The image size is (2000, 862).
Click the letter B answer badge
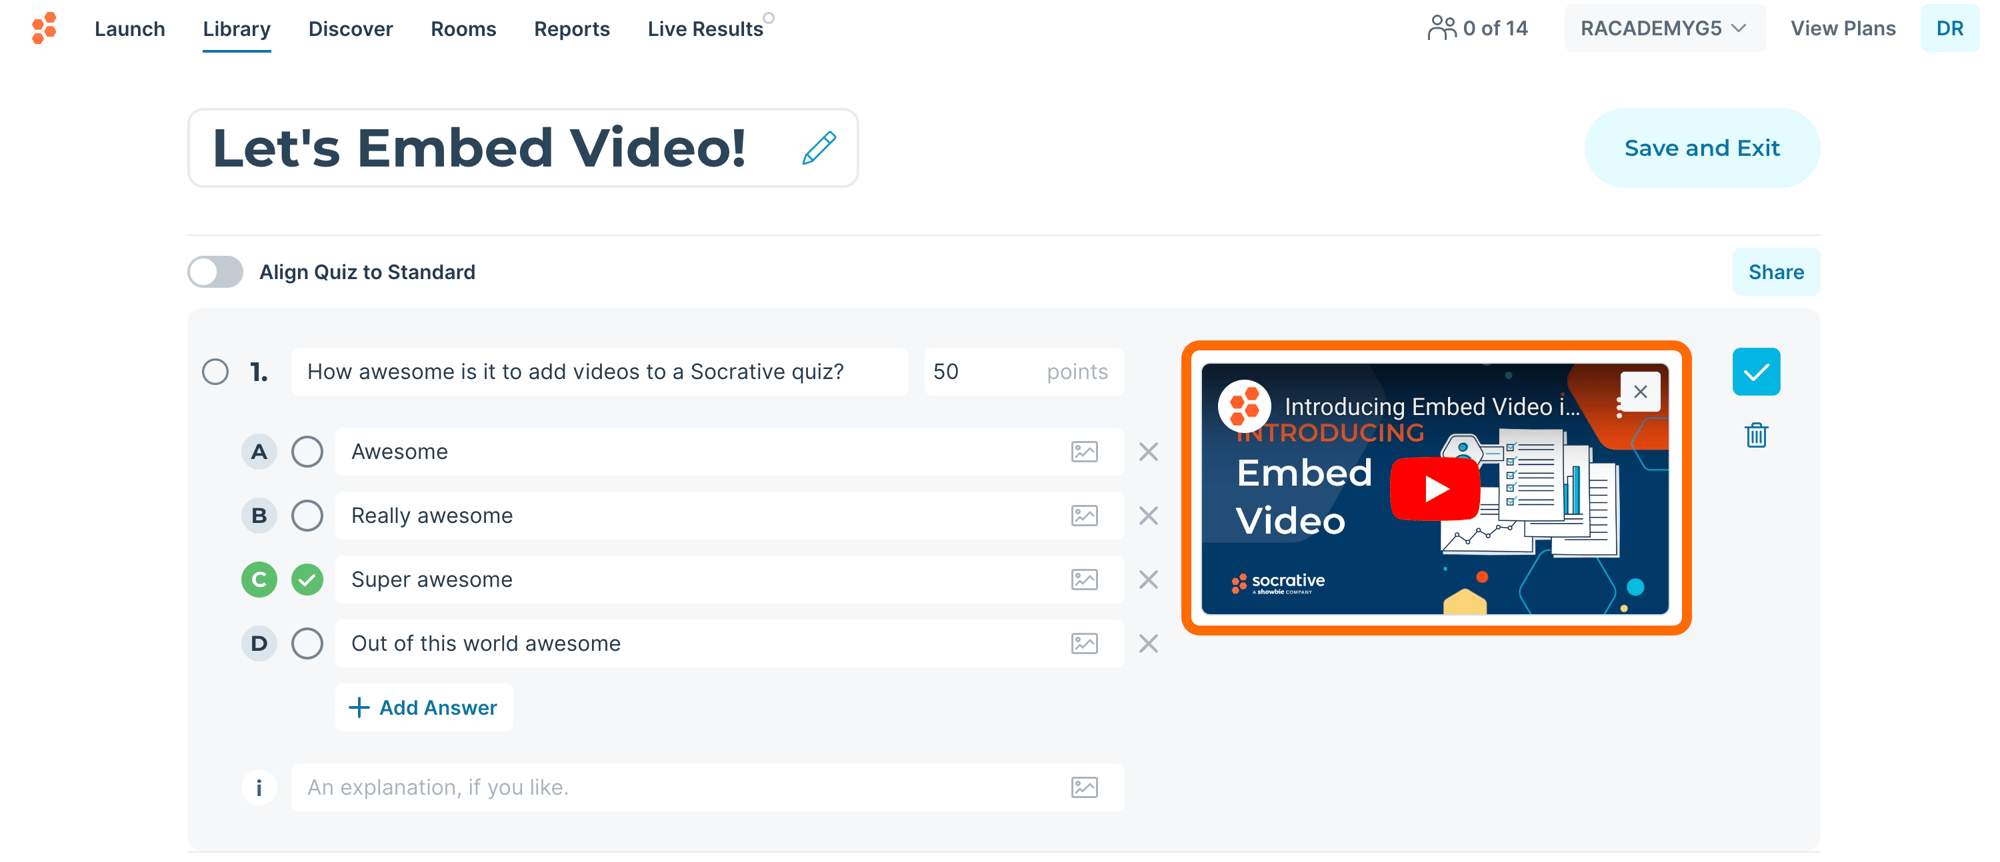click(x=259, y=516)
